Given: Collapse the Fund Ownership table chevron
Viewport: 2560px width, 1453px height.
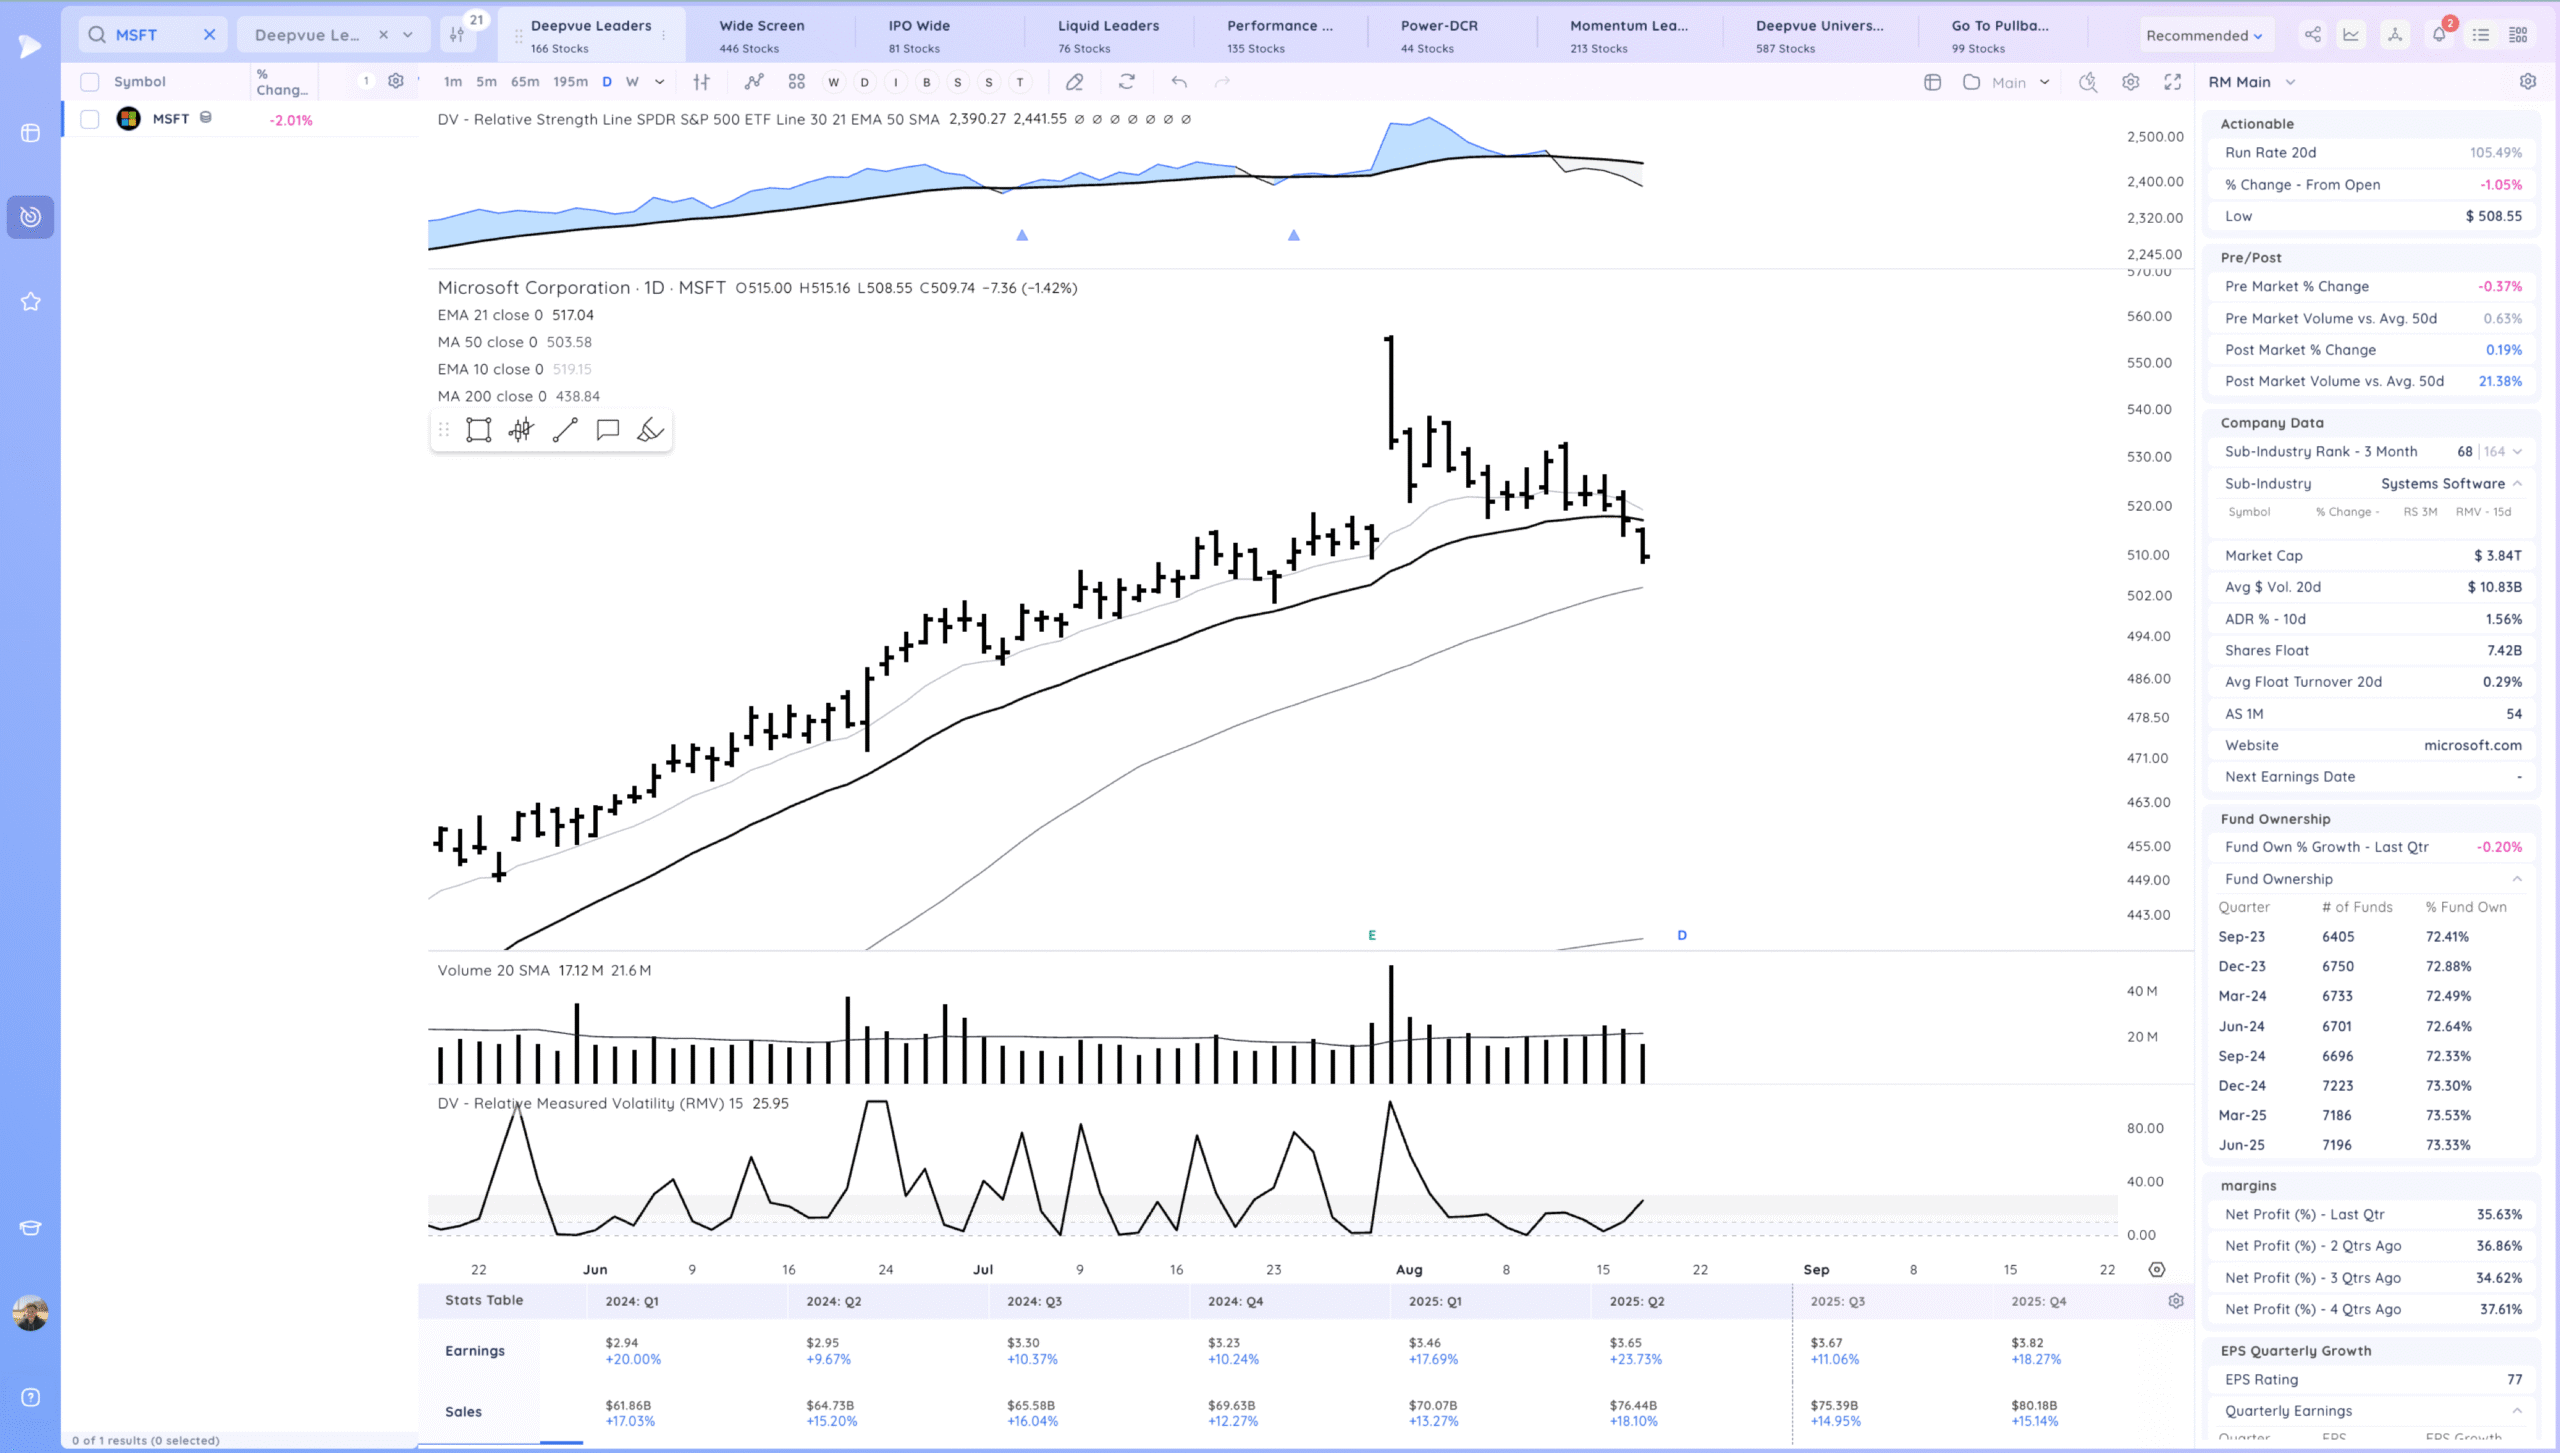Looking at the screenshot, I should pyautogui.click(x=2518, y=879).
